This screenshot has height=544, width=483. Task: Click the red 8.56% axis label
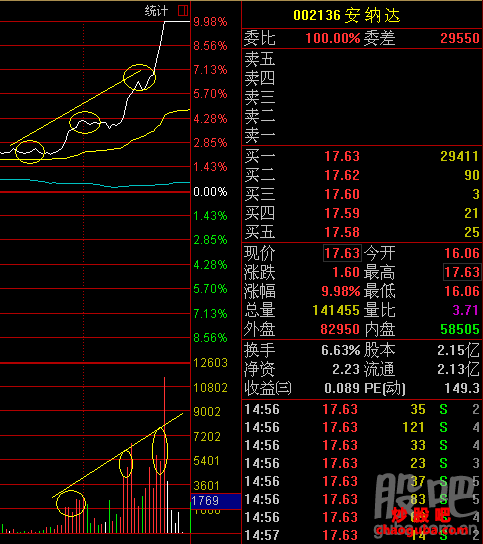210,46
